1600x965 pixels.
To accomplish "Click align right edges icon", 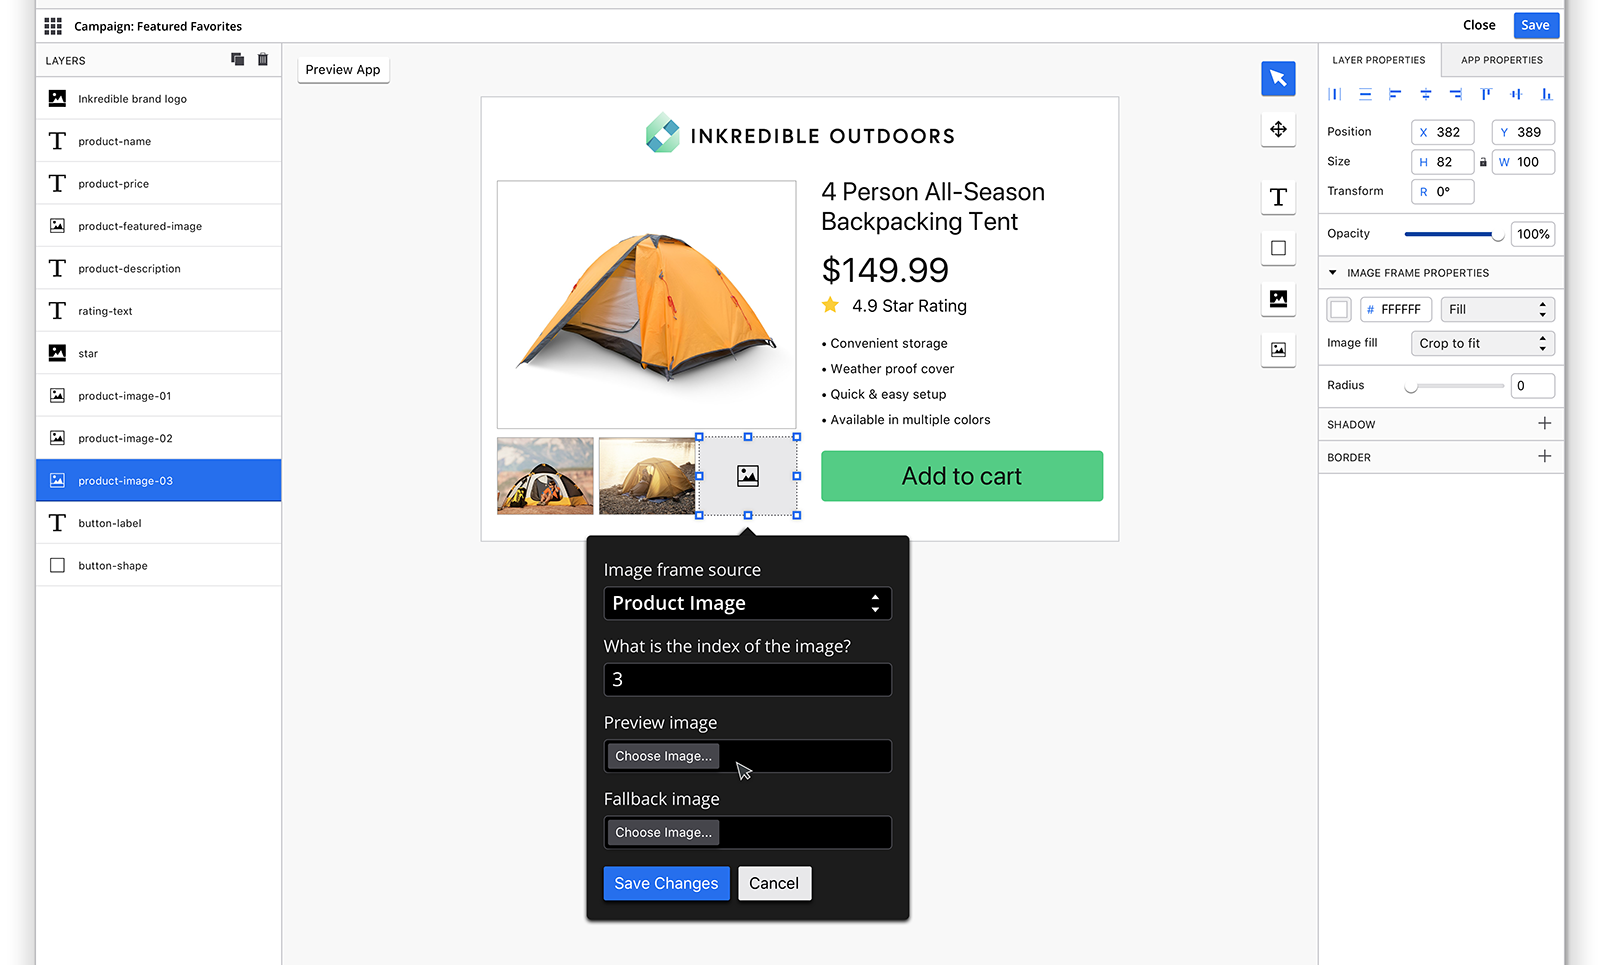I will [x=1456, y=94].
